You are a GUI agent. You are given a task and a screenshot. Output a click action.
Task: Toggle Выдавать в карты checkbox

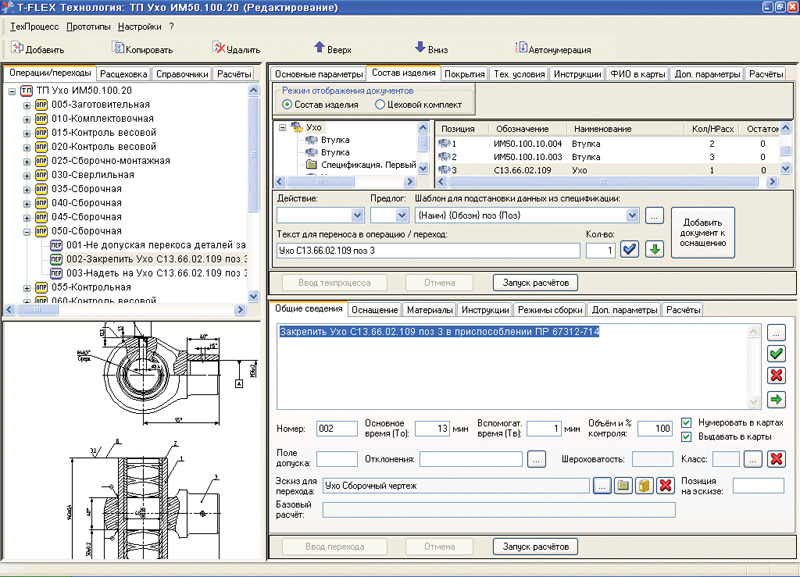[x=687, y=437]
